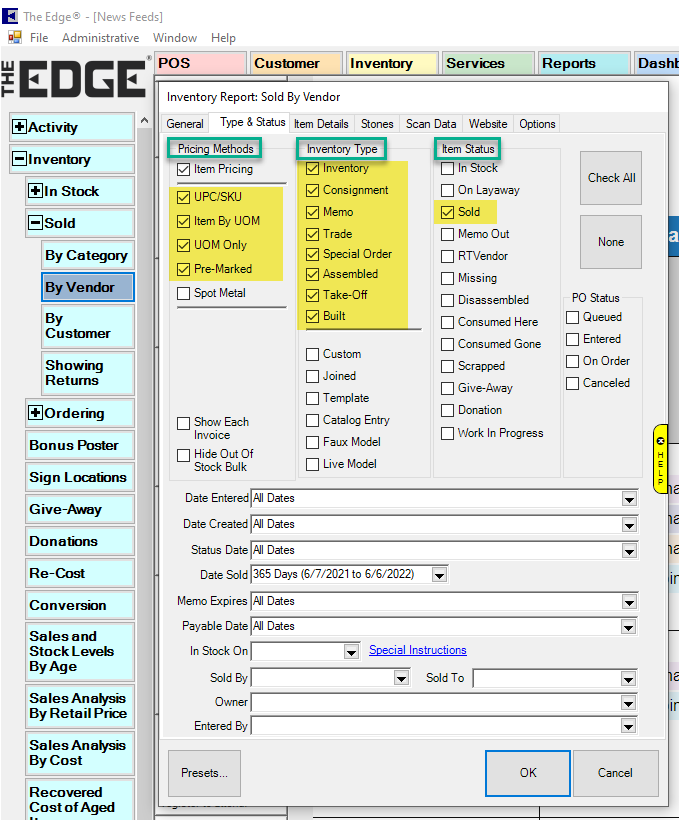Uncheck the Consignment inventory type
The width and height of the screenshot is (679, 820).
pyautogui.click(x=313, y=190)
